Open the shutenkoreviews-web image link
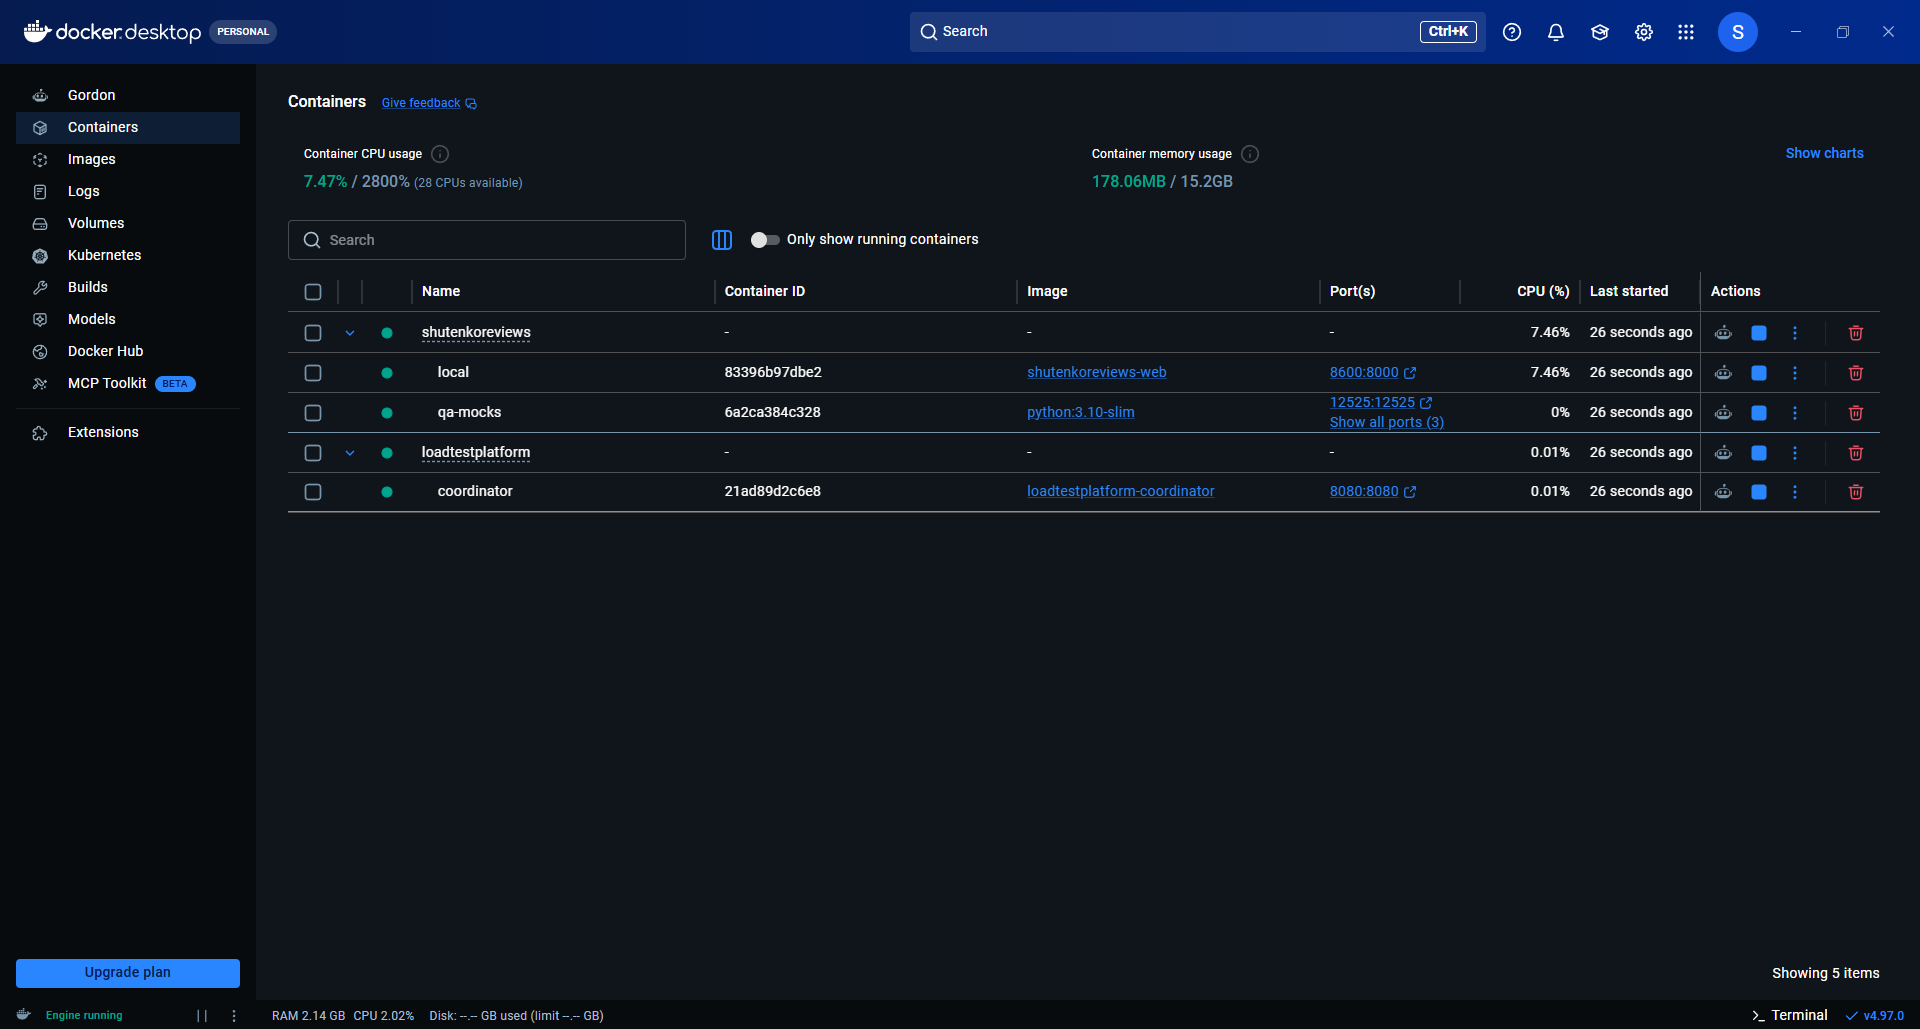 1096,373
